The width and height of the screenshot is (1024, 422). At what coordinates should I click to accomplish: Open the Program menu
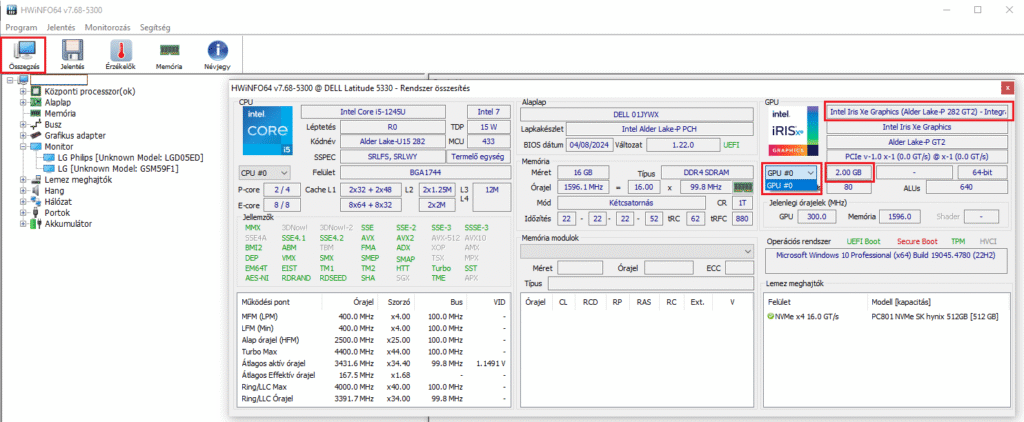[x=22, y=27]
